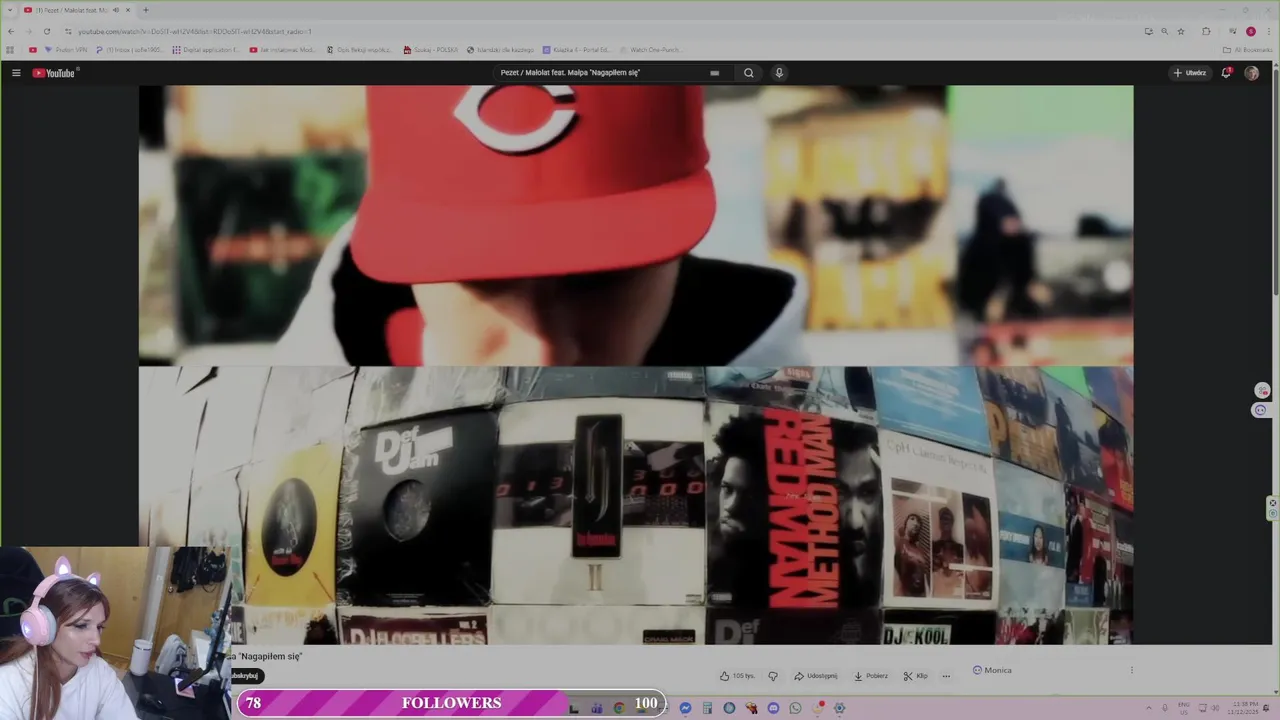This screenshot has height=720, width=1280.
Task: Click the Subskrybuj subscribe button
Action: (x=246, y=676)
